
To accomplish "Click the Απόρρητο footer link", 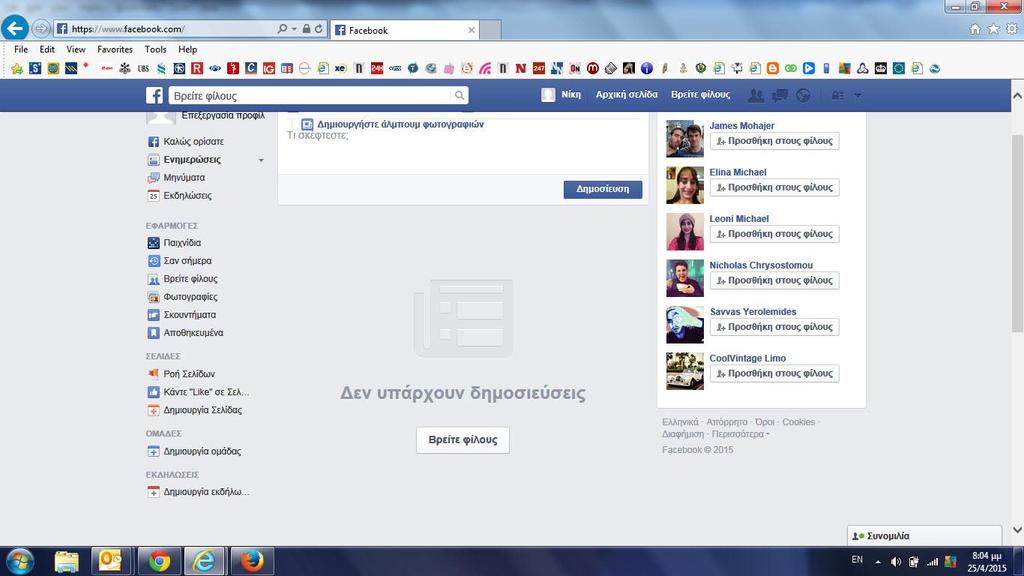I will 727,423.
